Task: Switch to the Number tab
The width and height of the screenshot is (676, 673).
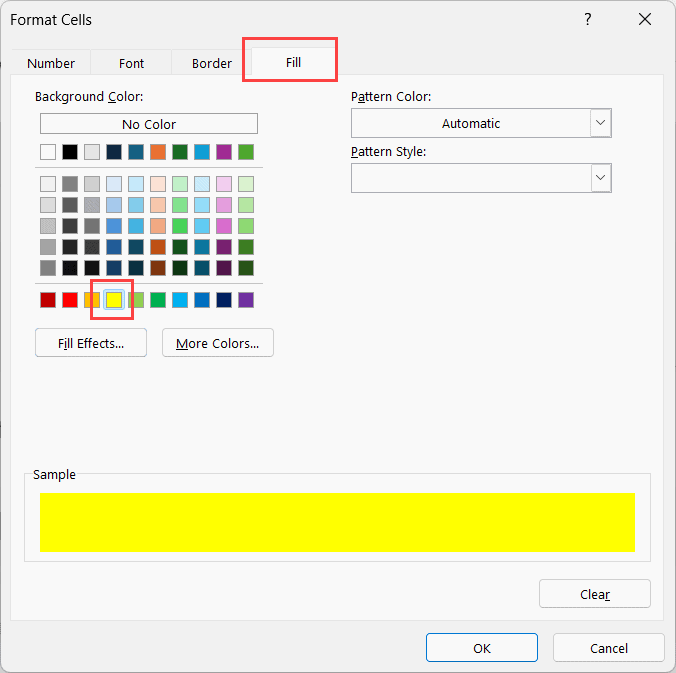Action: coord(51,63)
